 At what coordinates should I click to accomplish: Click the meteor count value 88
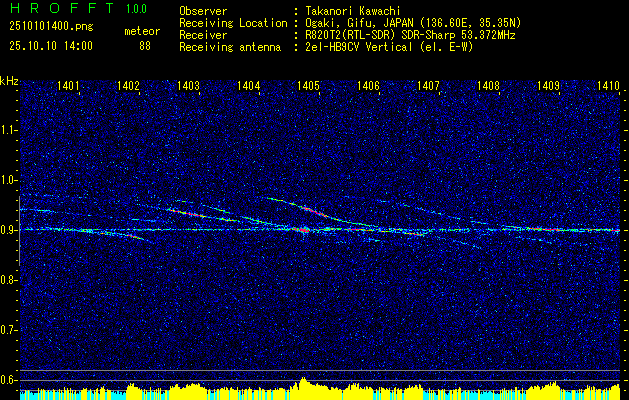pyautogui.click(x=145, y=46)
